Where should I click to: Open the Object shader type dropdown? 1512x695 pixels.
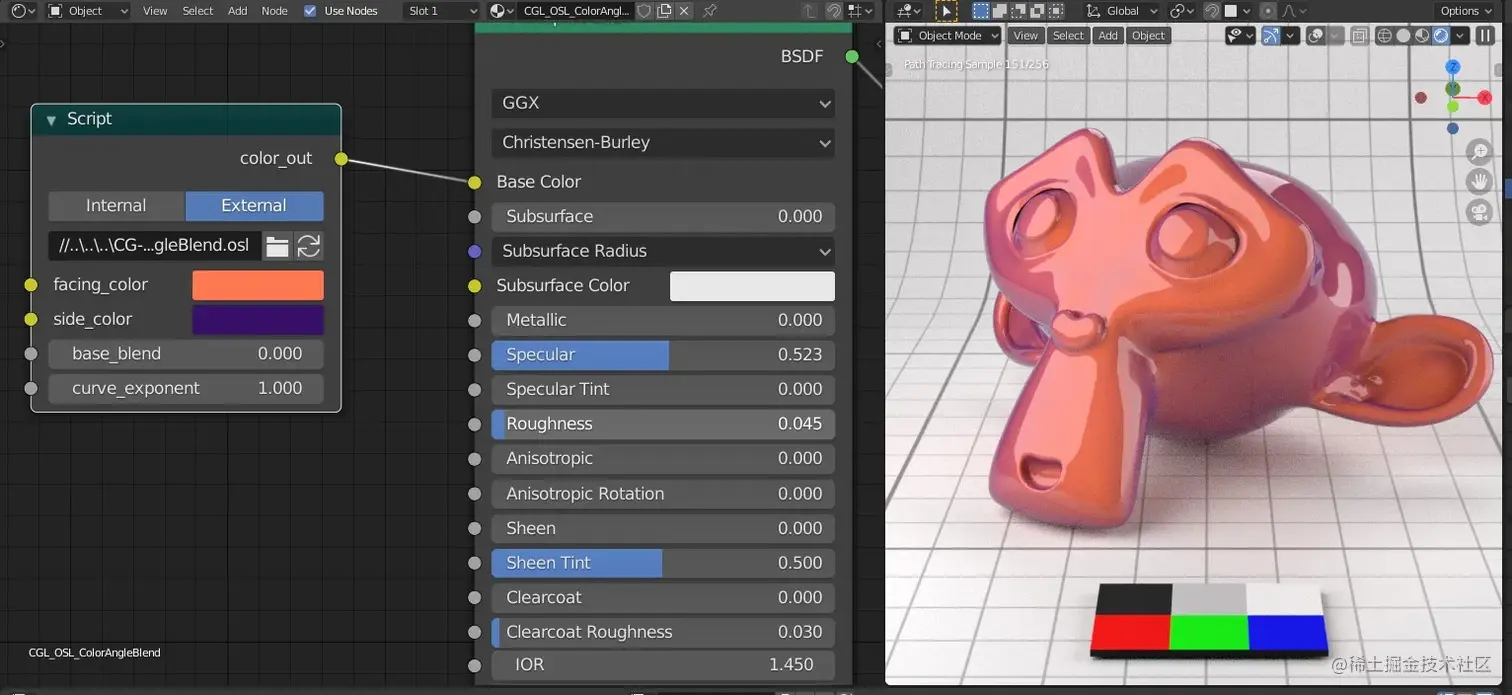pyautogui.click(x=88, y=11)
